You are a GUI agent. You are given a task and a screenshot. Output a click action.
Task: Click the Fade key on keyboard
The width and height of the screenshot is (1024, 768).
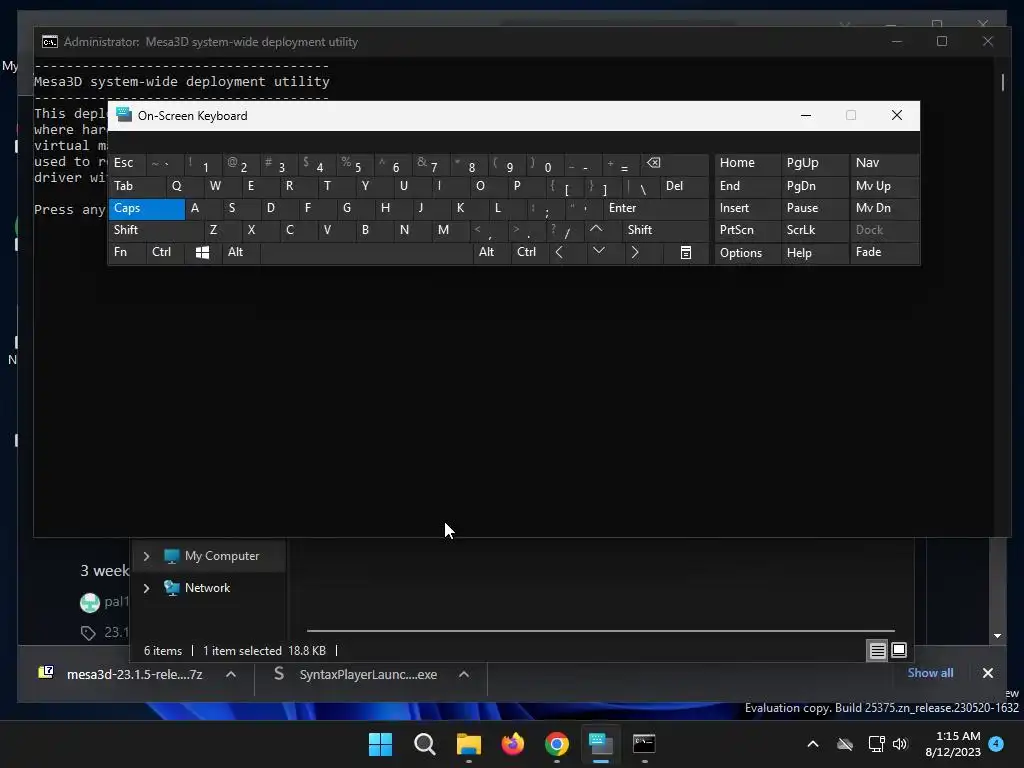point(884,253)
